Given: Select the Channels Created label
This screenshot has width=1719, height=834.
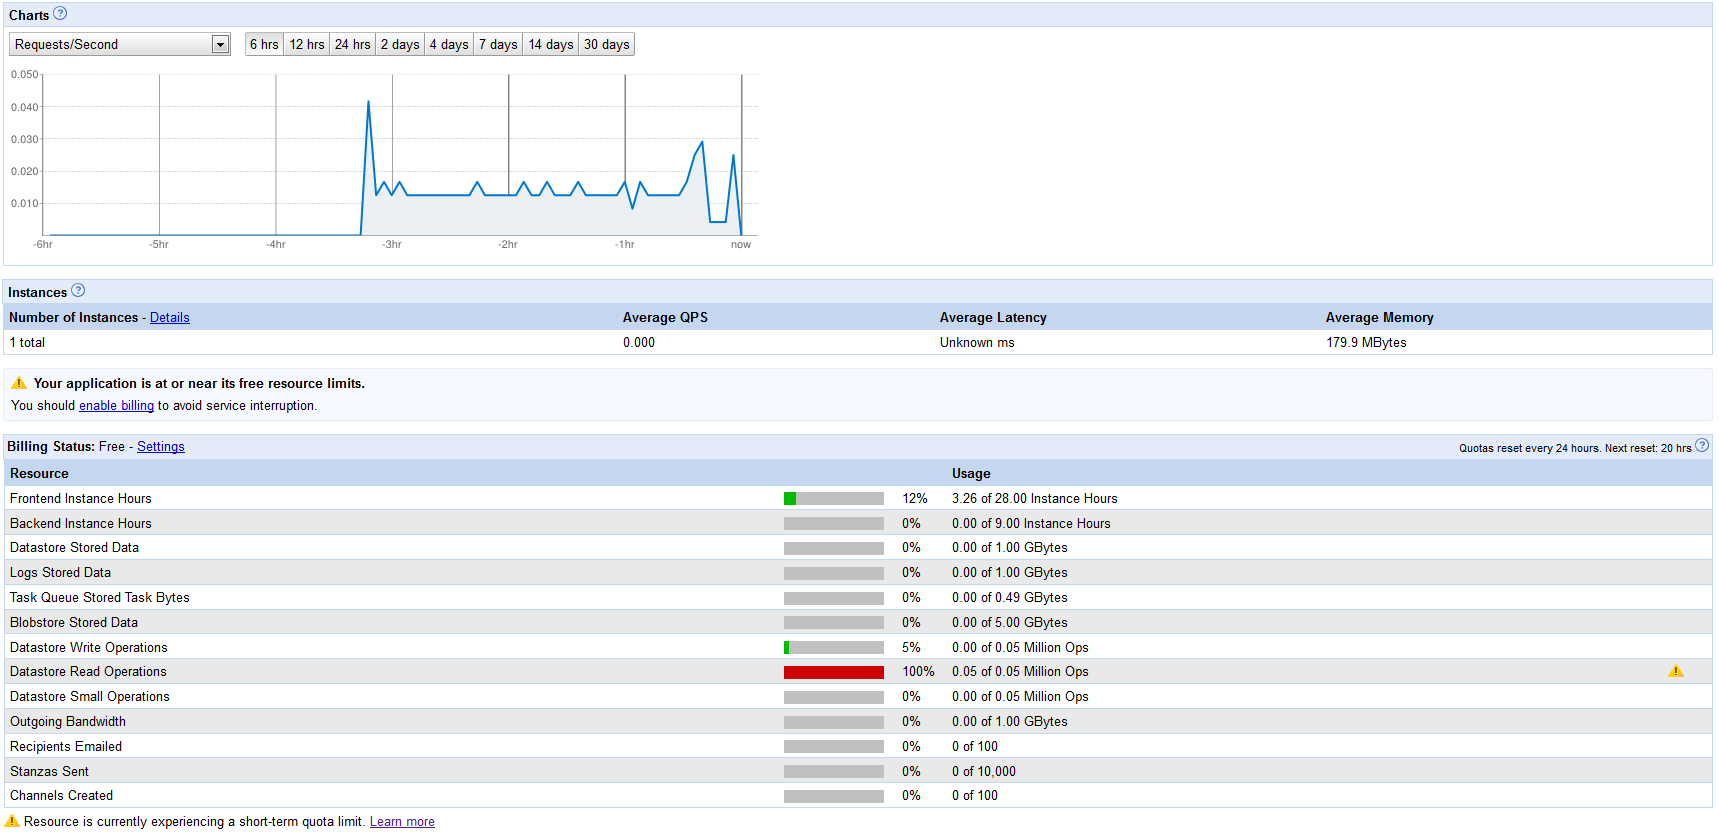Looking at the screenshot, I should point(61,796).
